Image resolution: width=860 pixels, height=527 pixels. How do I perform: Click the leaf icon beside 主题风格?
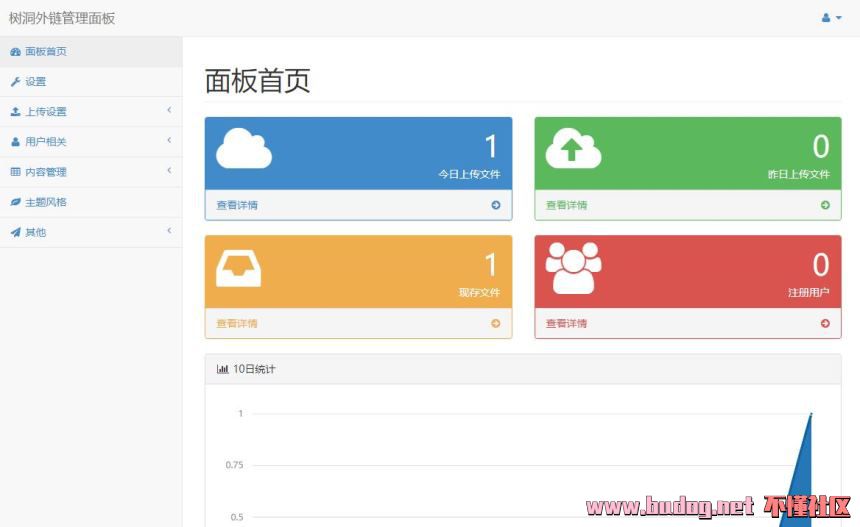click(15, 202)
